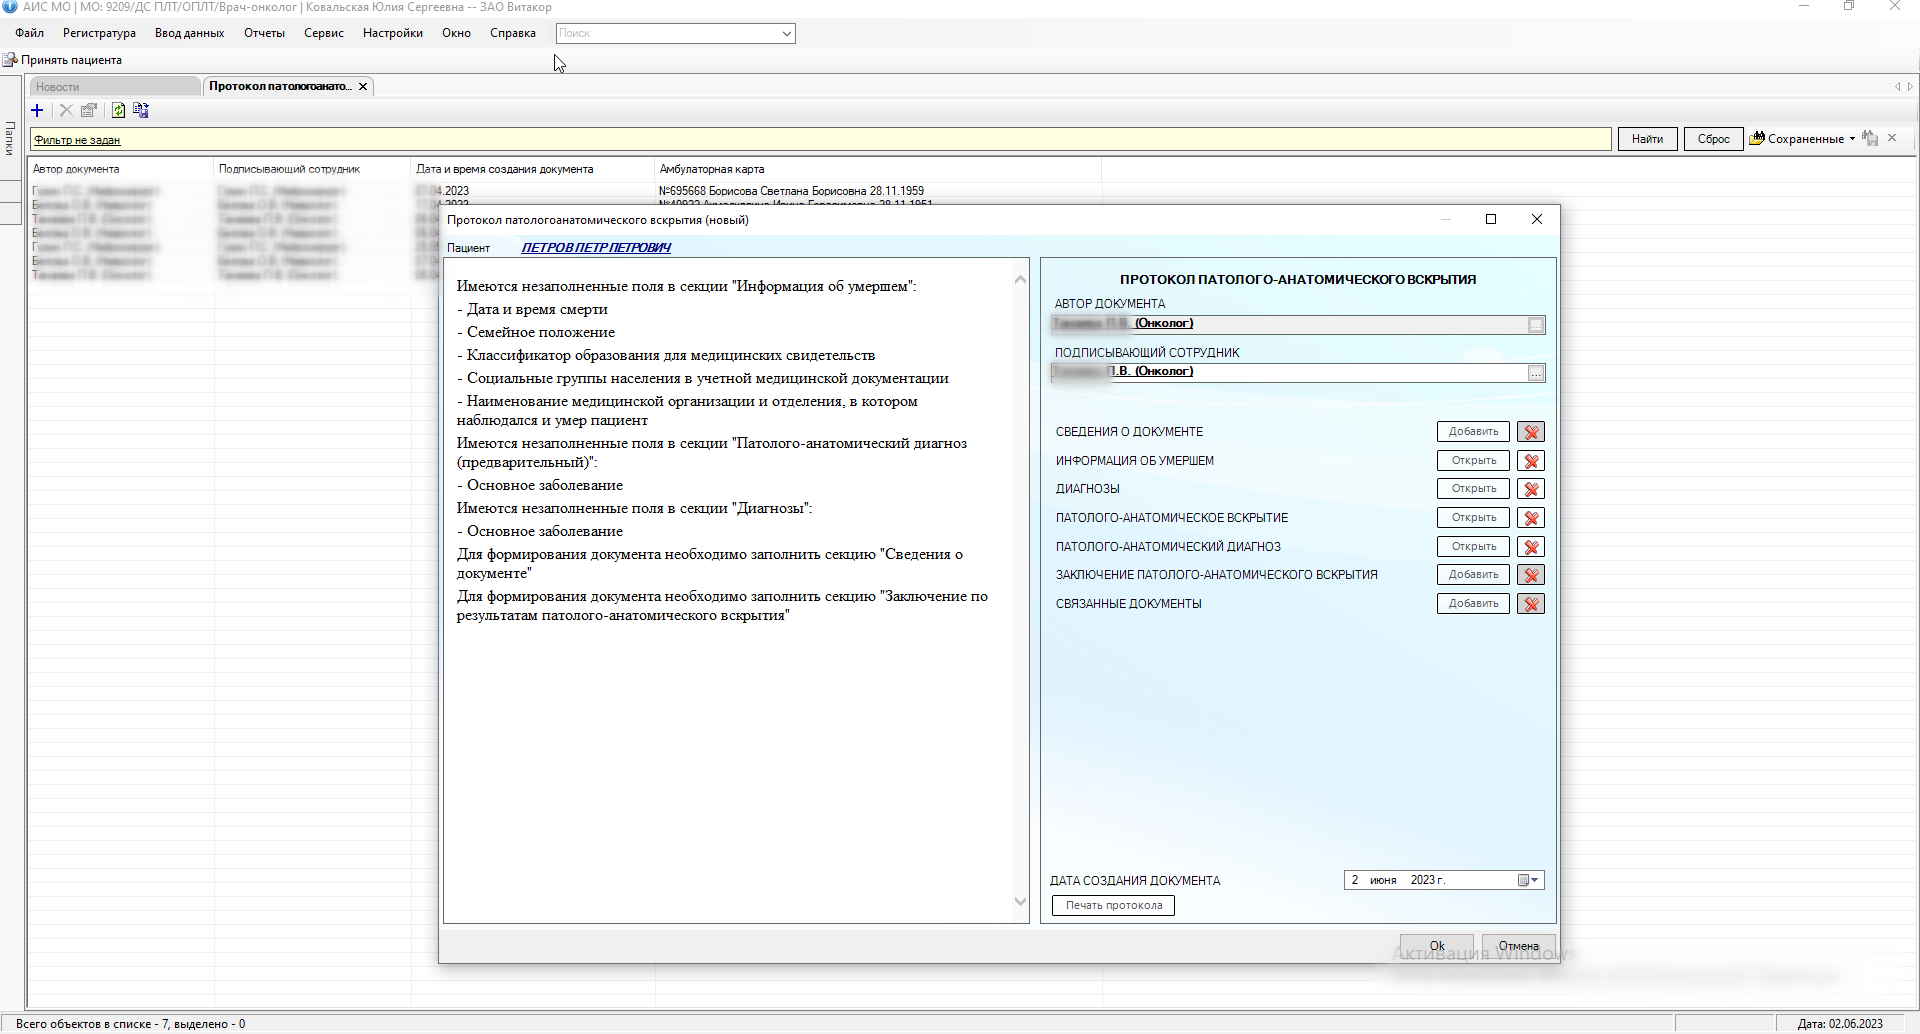Click the Печать протокола button

[1113, 906]
